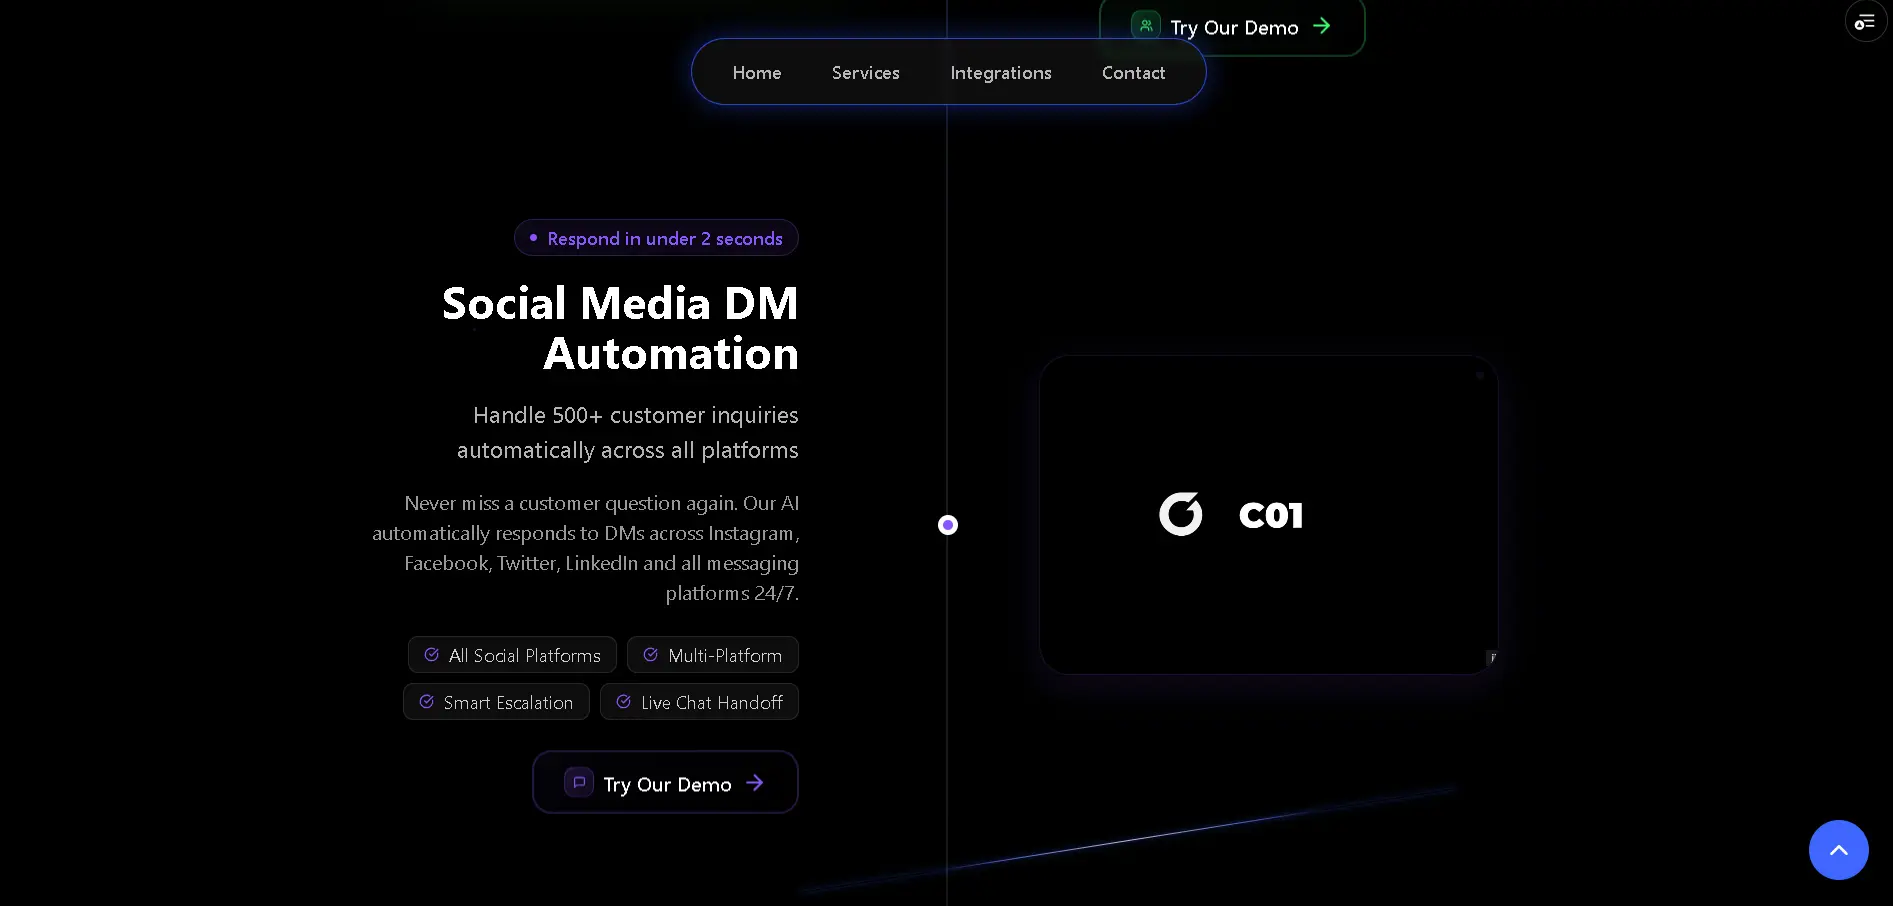Open the accessibility widget in the top-right corner

(1864, 21)
